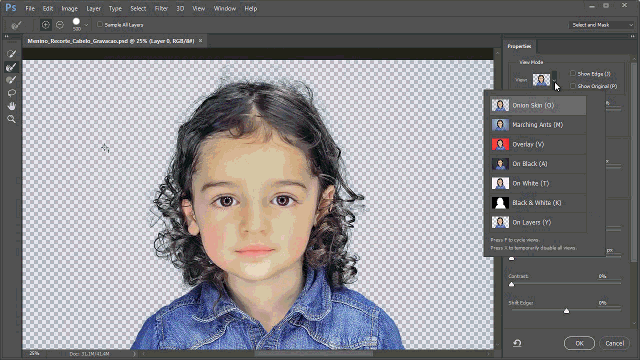Choose On White (T) view
Viewport: 640px width, 360px height.
click(x=538, y=183)
